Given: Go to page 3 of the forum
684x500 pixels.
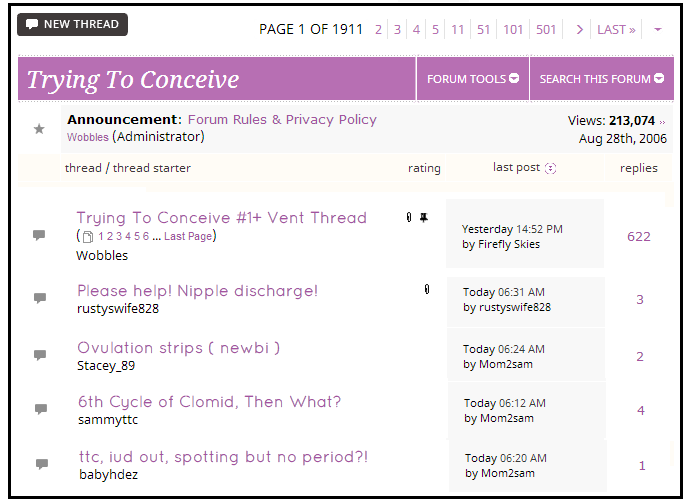Looking at the screenshot, I should (397, 30).
